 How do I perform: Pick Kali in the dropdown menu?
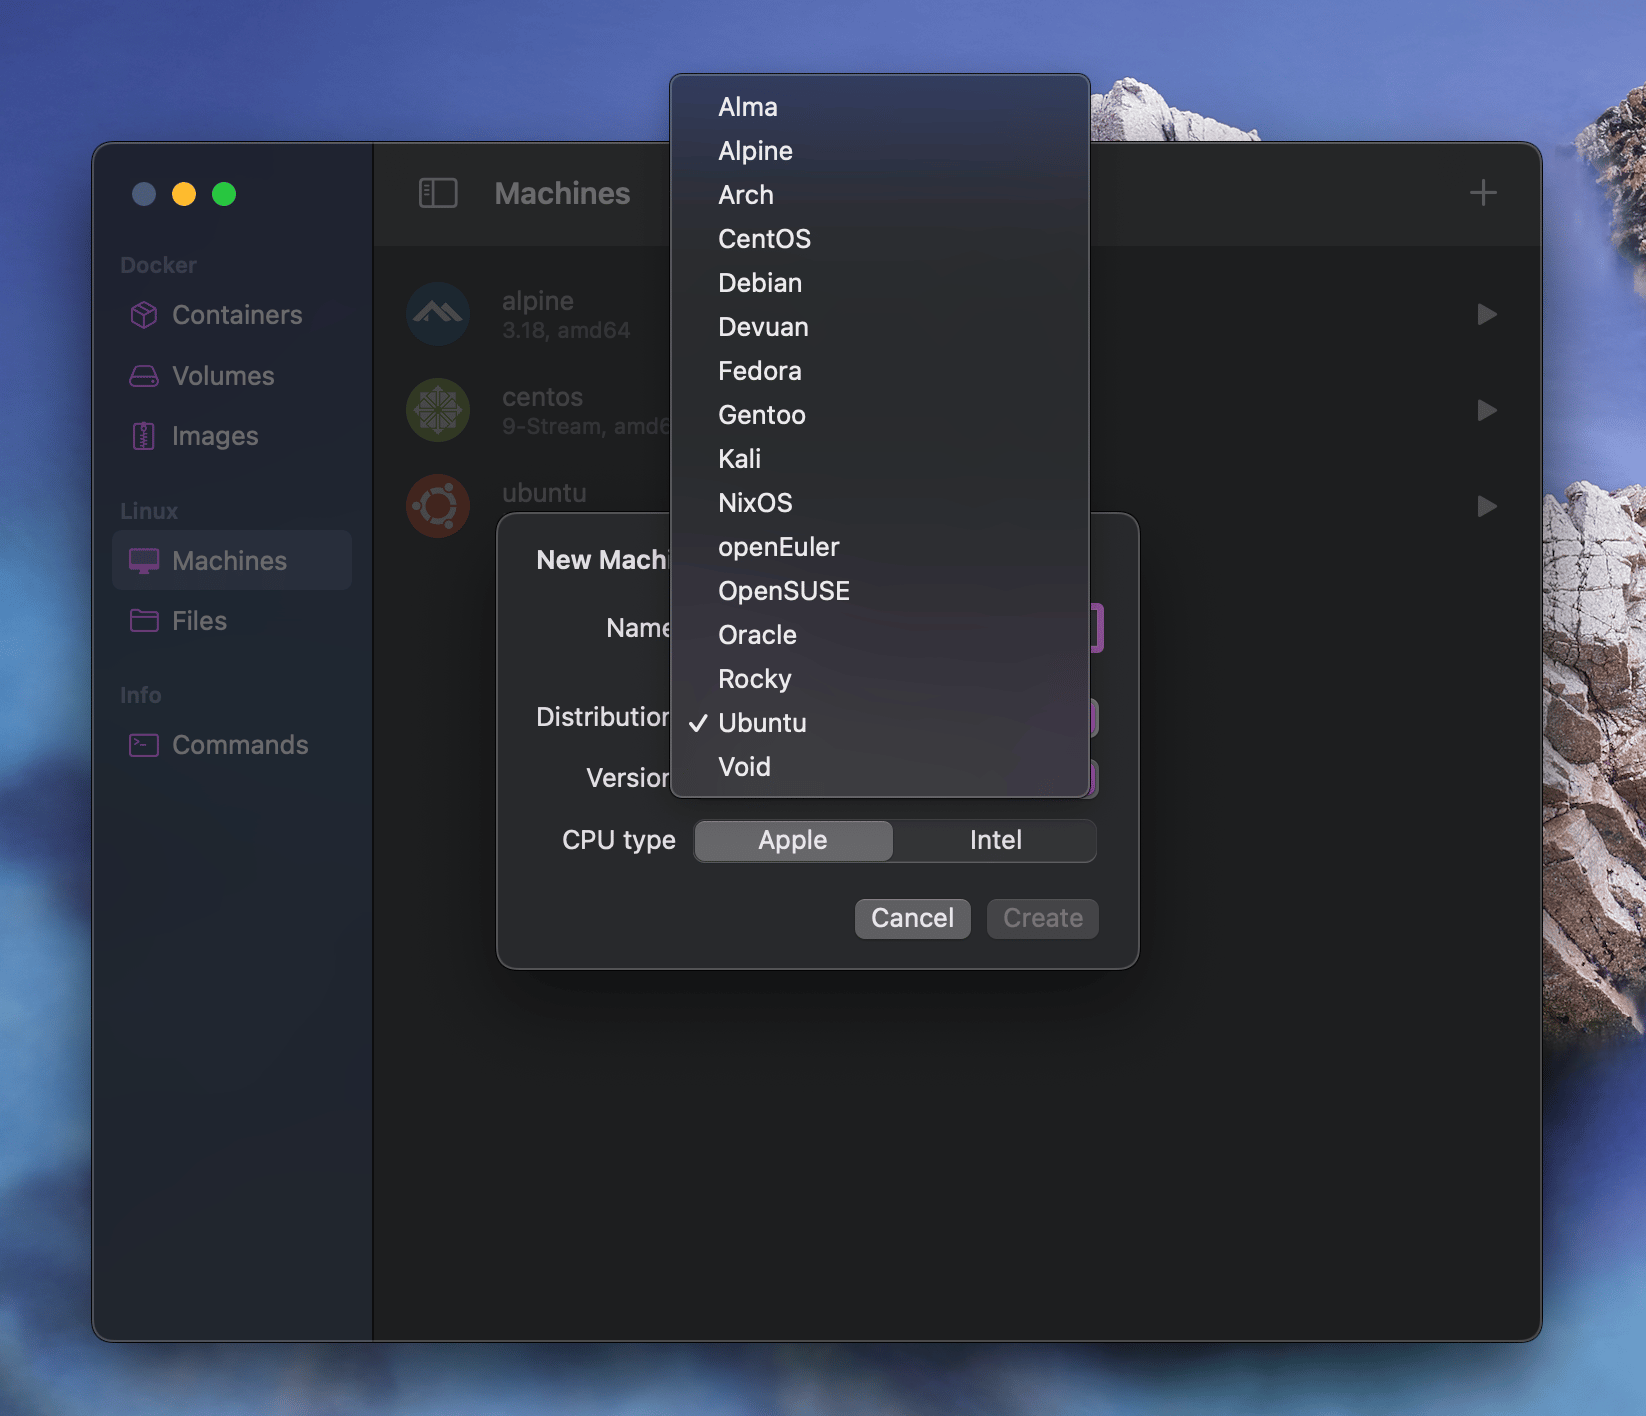pyautogui.click(x=880, y=459)
